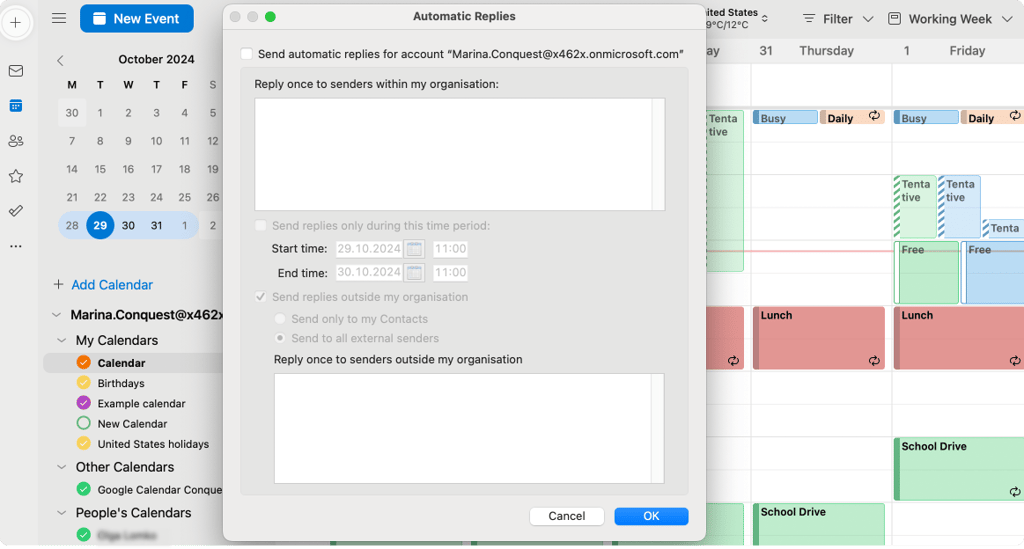Click the Working Week view icon
Image resolution: width=1024 pixels, height=549 pixels.
894,19
